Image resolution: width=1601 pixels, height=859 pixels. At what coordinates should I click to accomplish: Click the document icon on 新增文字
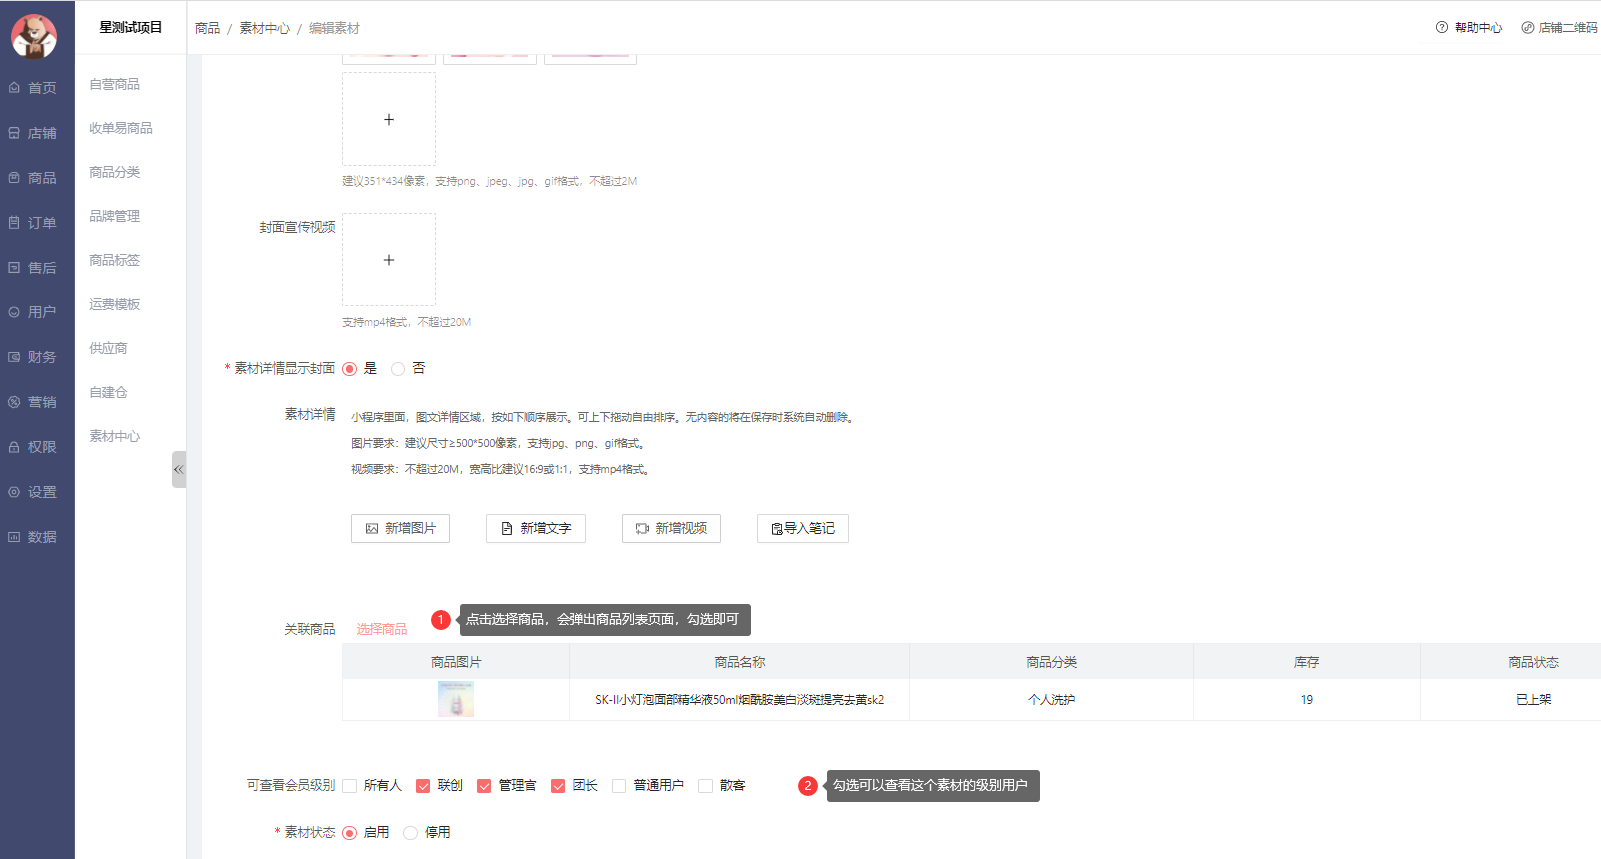coord(507,529)
